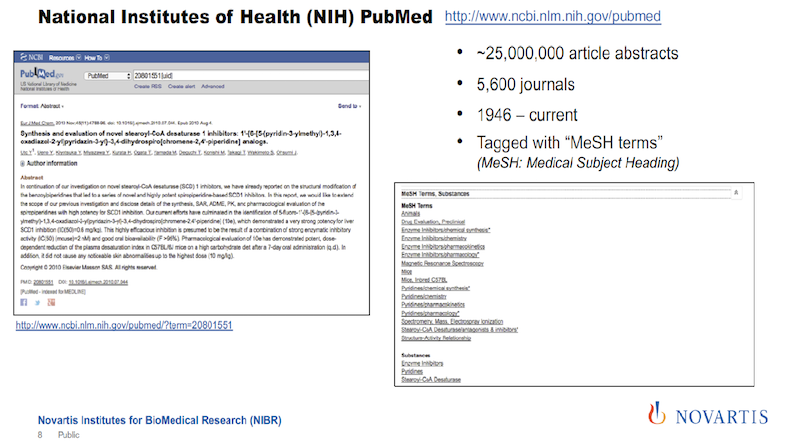Click the Mice MeSH term
Image resolution: width=800 pixels, height=448 pixels.
point(407,271)
